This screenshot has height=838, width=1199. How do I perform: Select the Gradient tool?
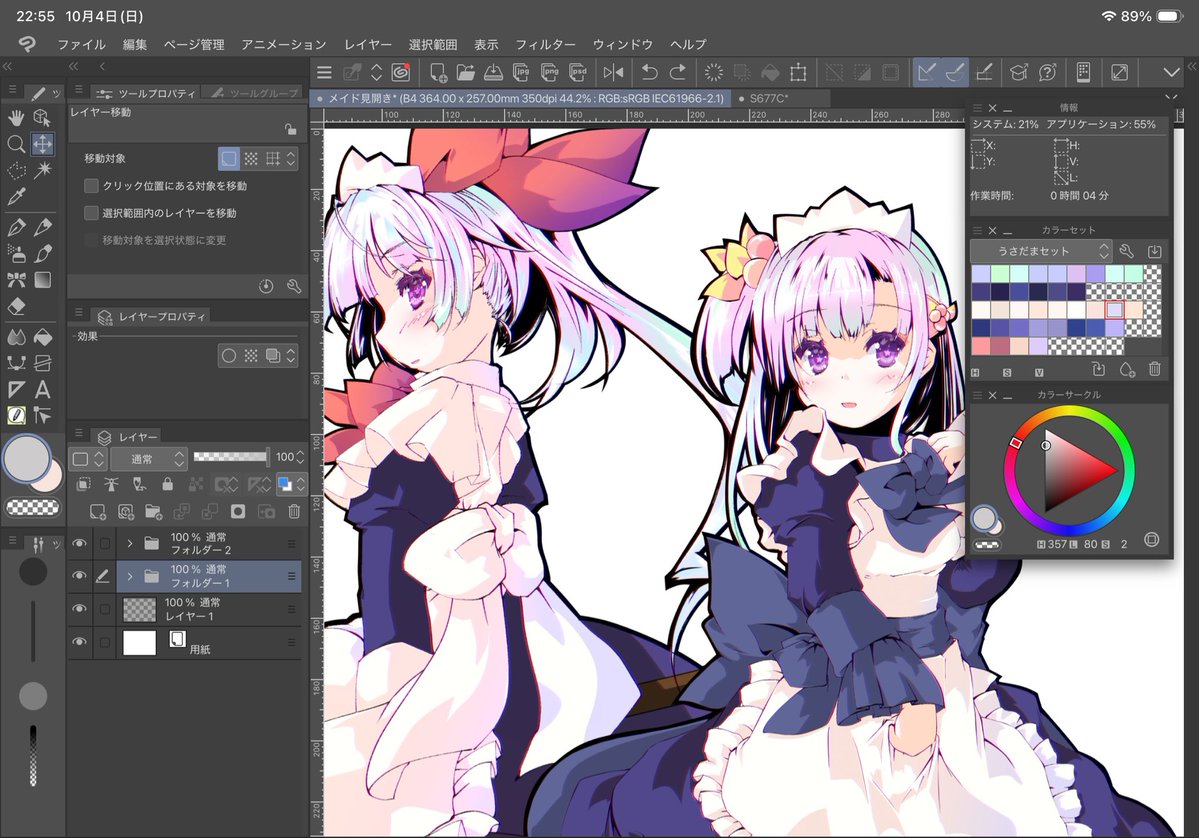(43, 280)
